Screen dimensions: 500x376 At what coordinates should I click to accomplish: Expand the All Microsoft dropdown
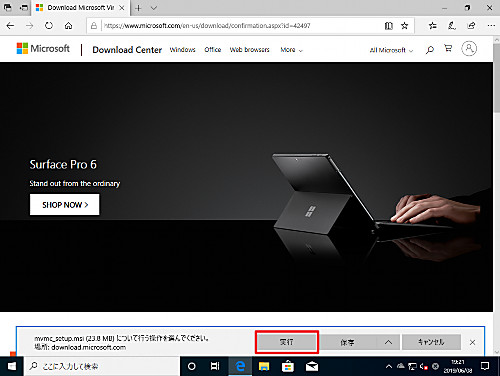tap(391, 50)
